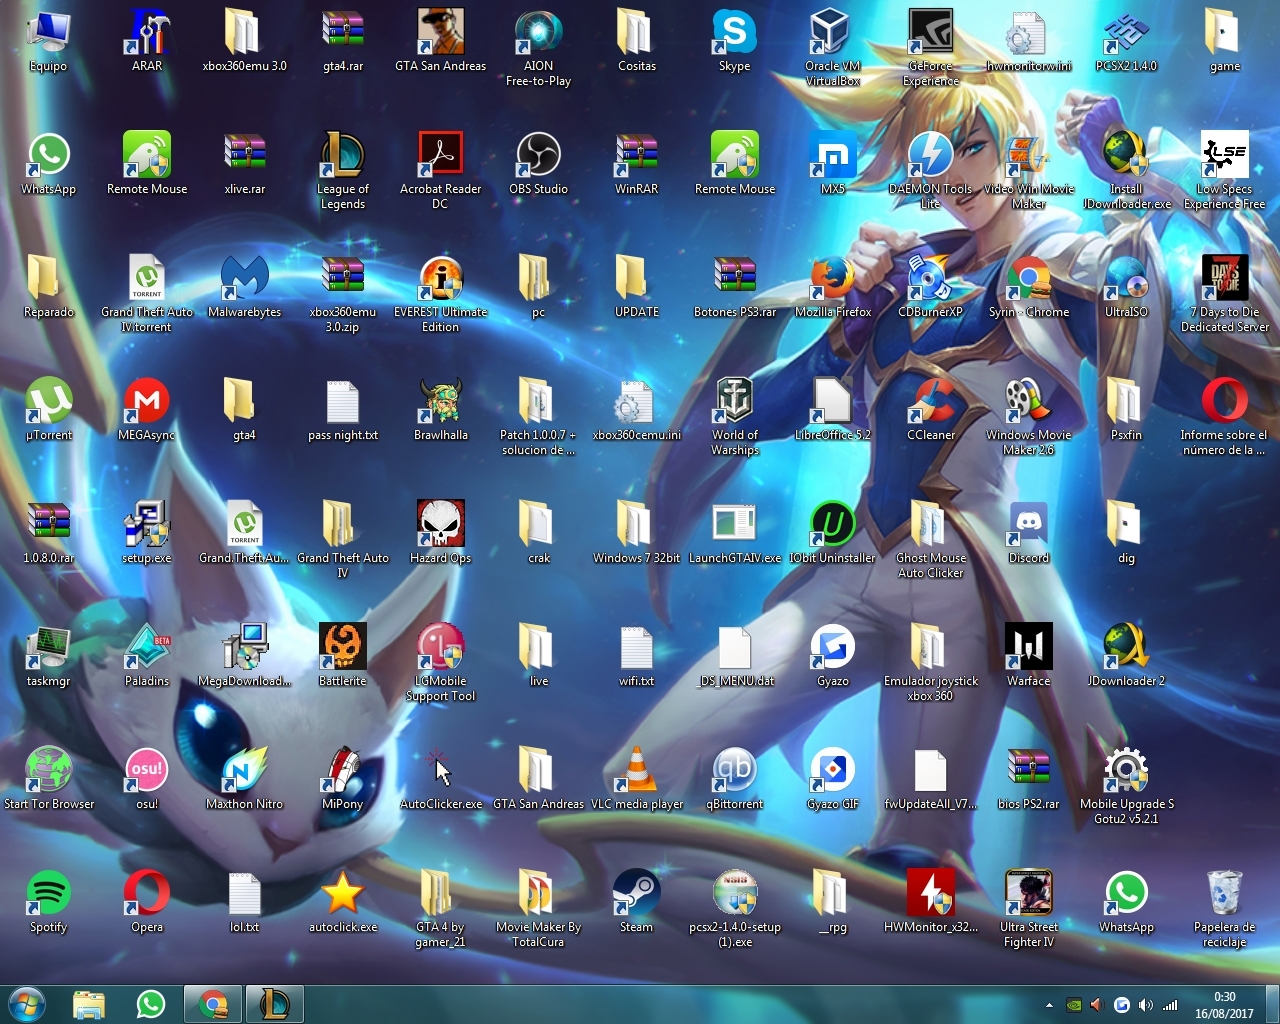
Task: Open the CDBurnerXP shortcut
Action: tap(930, 277)
